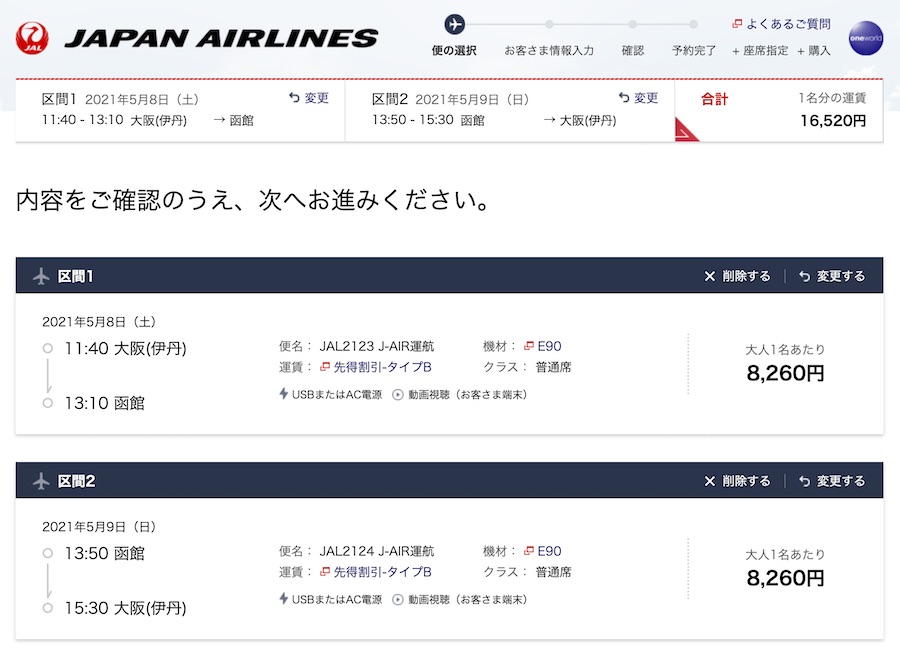Click 変更 for 区間2 in summary bar

638,98
